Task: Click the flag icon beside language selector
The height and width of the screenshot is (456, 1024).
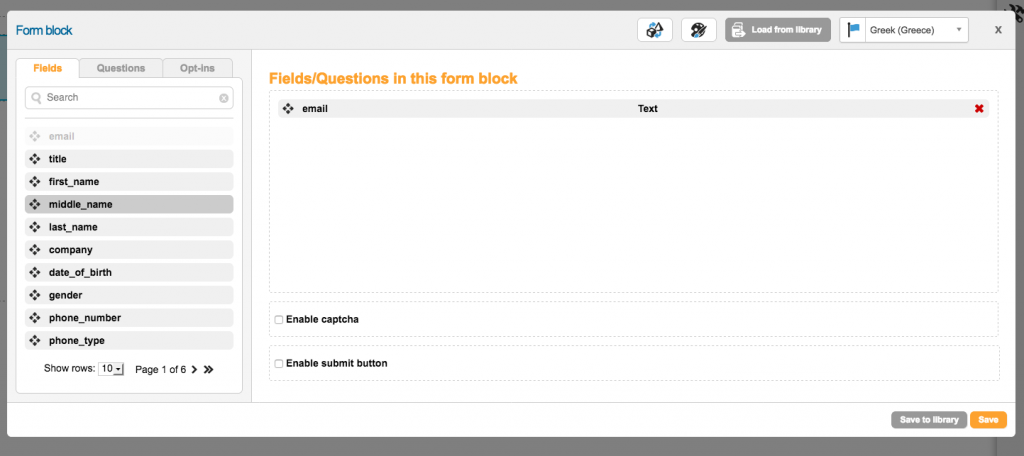Action: point(854,30)
